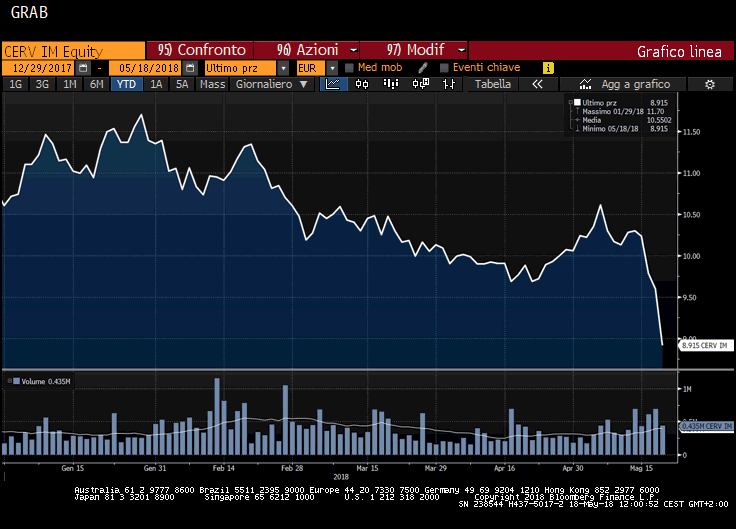The height and width of the screenshot is (529, 736).
Task: Collapse the Ultimo prz legend tree
Action: tap(570, 103)
